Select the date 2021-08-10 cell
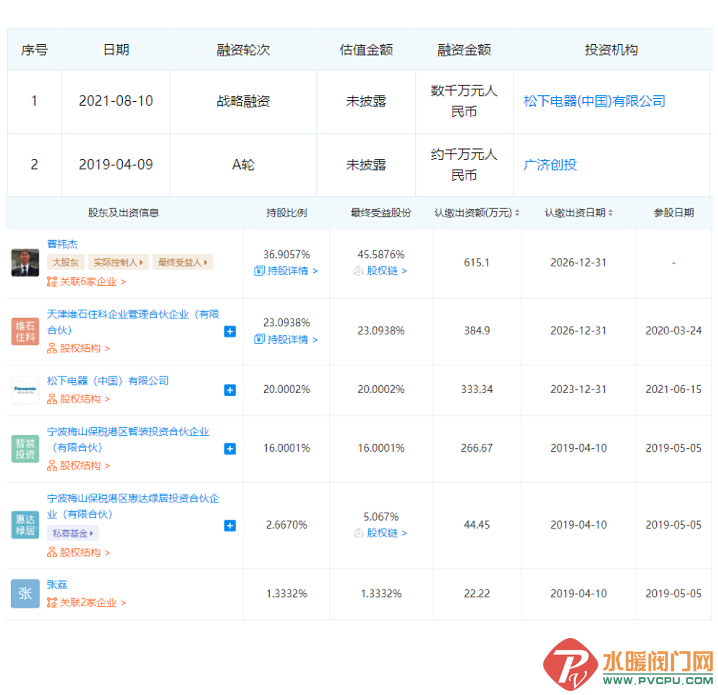Viewport: 718px width, 695px height. 116,101
